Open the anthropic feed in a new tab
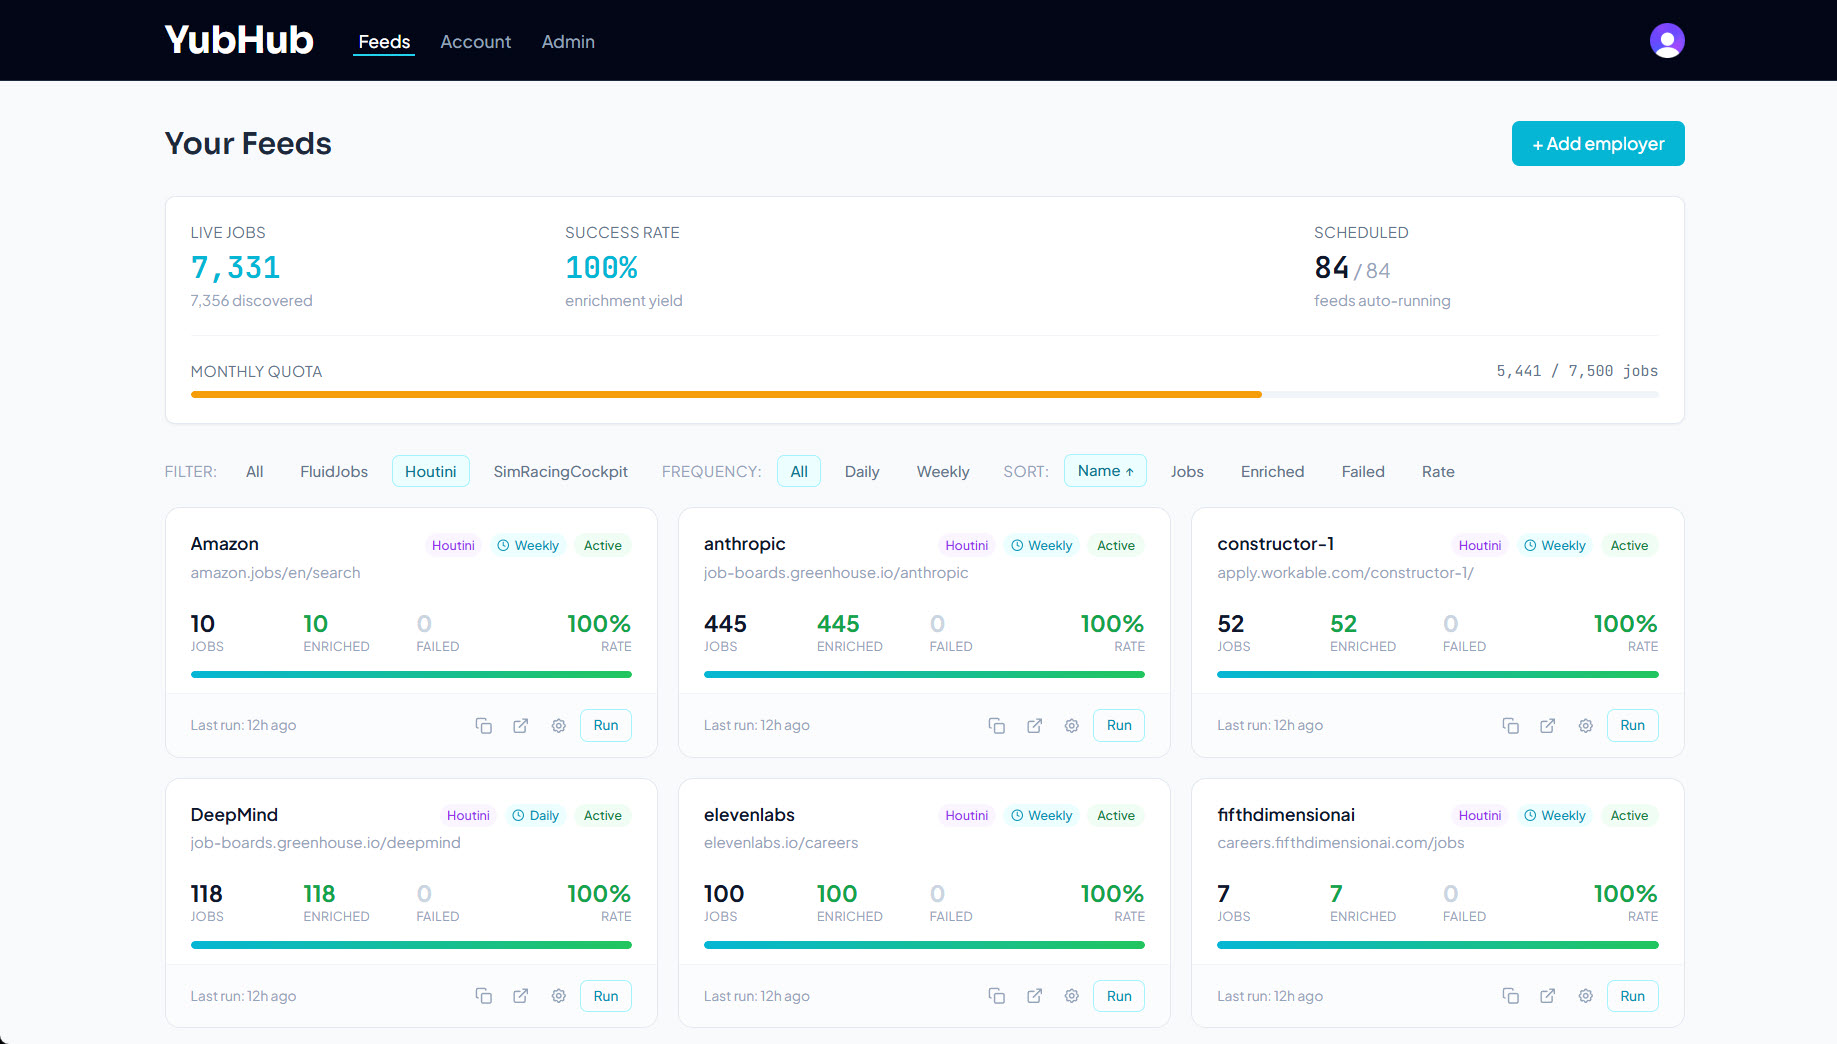 pyautogui.click(x=1034, y=725)
